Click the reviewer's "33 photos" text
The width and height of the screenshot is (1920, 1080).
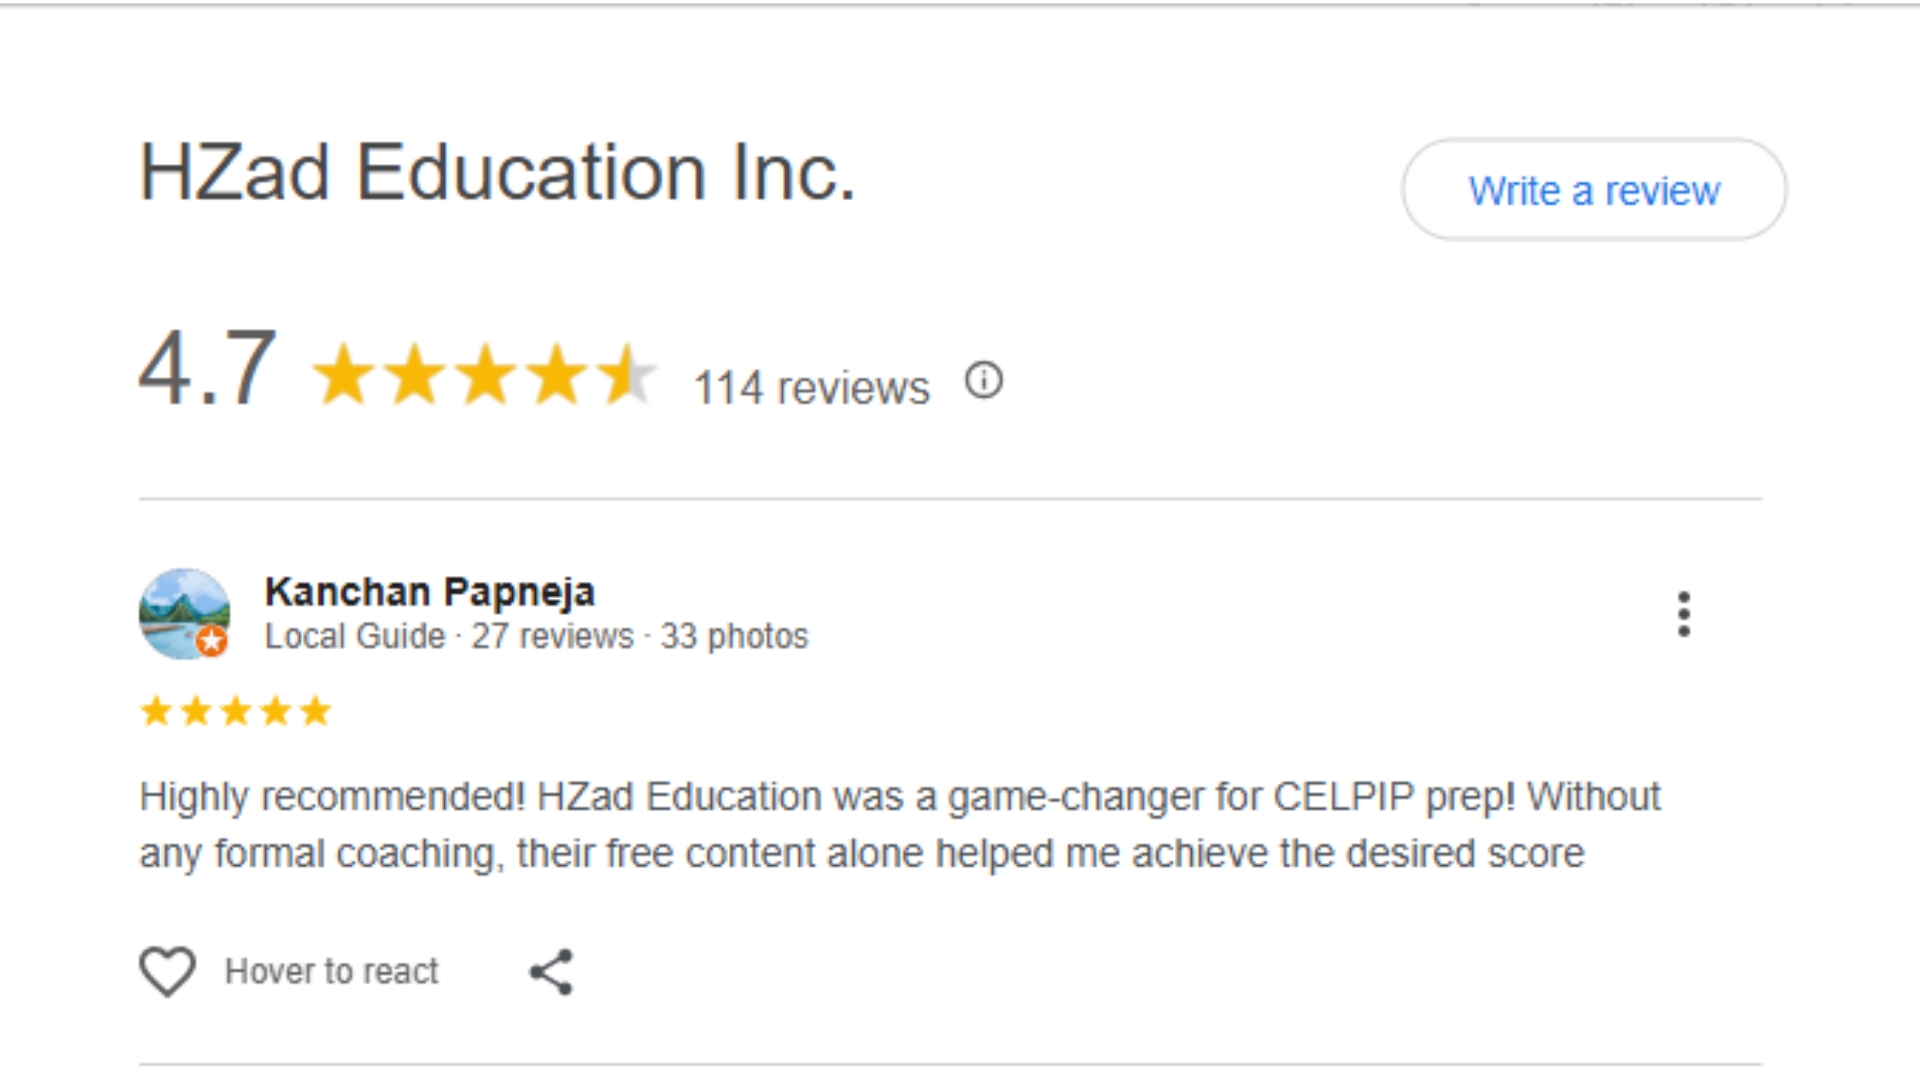[734, 636]
